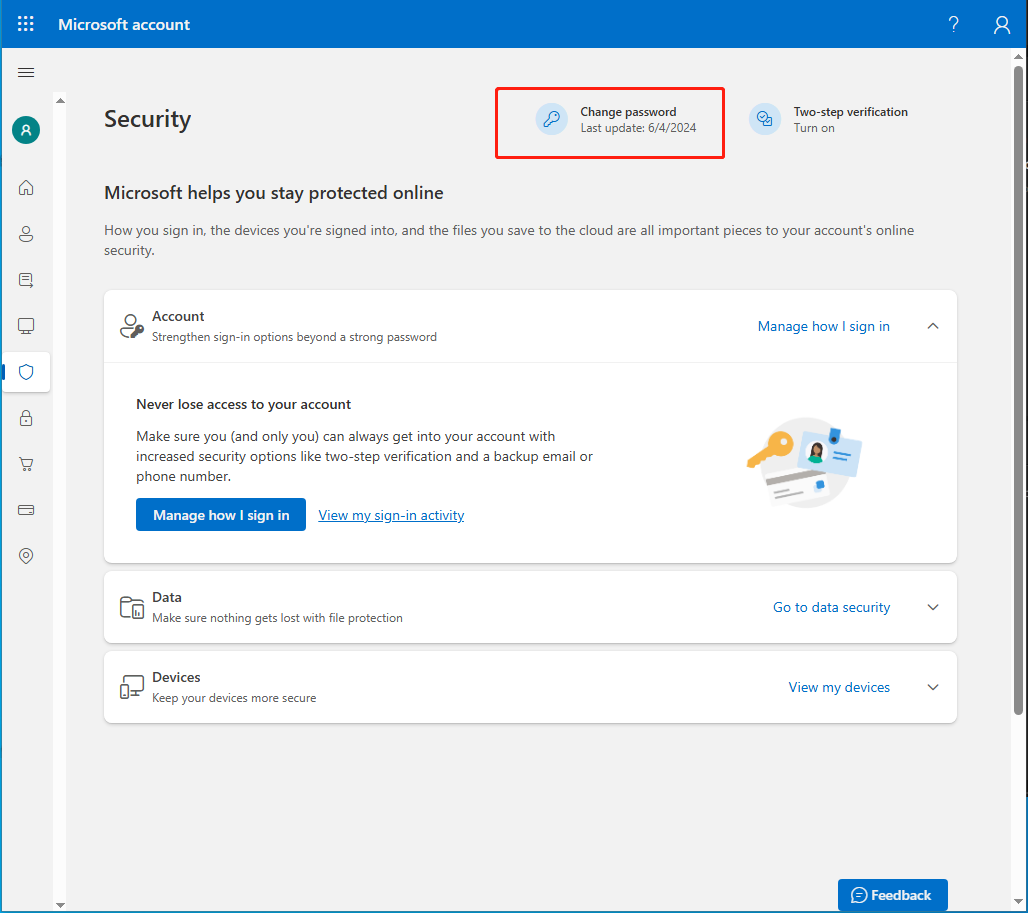Open View my sign-in activity link
This screenshot has height=913, width=1028.
(390, 514)
